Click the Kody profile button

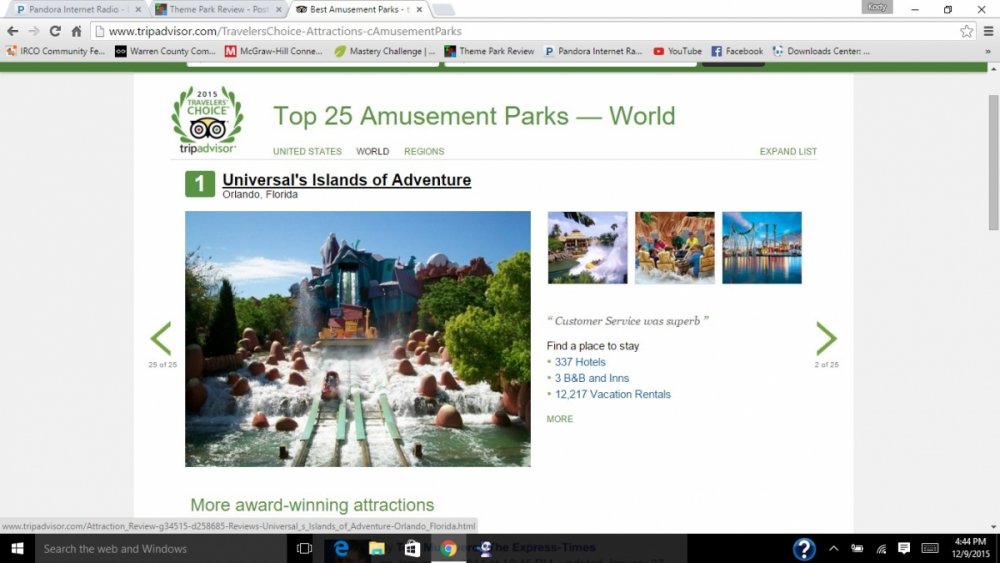877,6
